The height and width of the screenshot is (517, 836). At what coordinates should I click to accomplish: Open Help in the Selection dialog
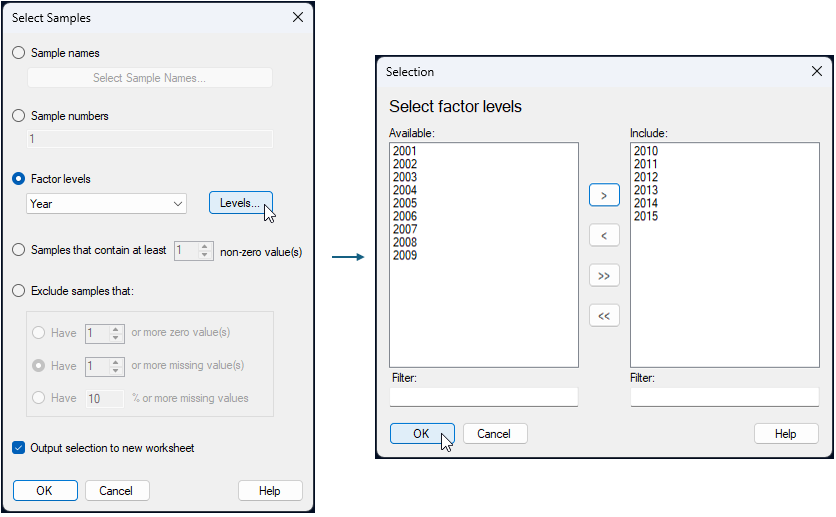[x=785, y=434]
